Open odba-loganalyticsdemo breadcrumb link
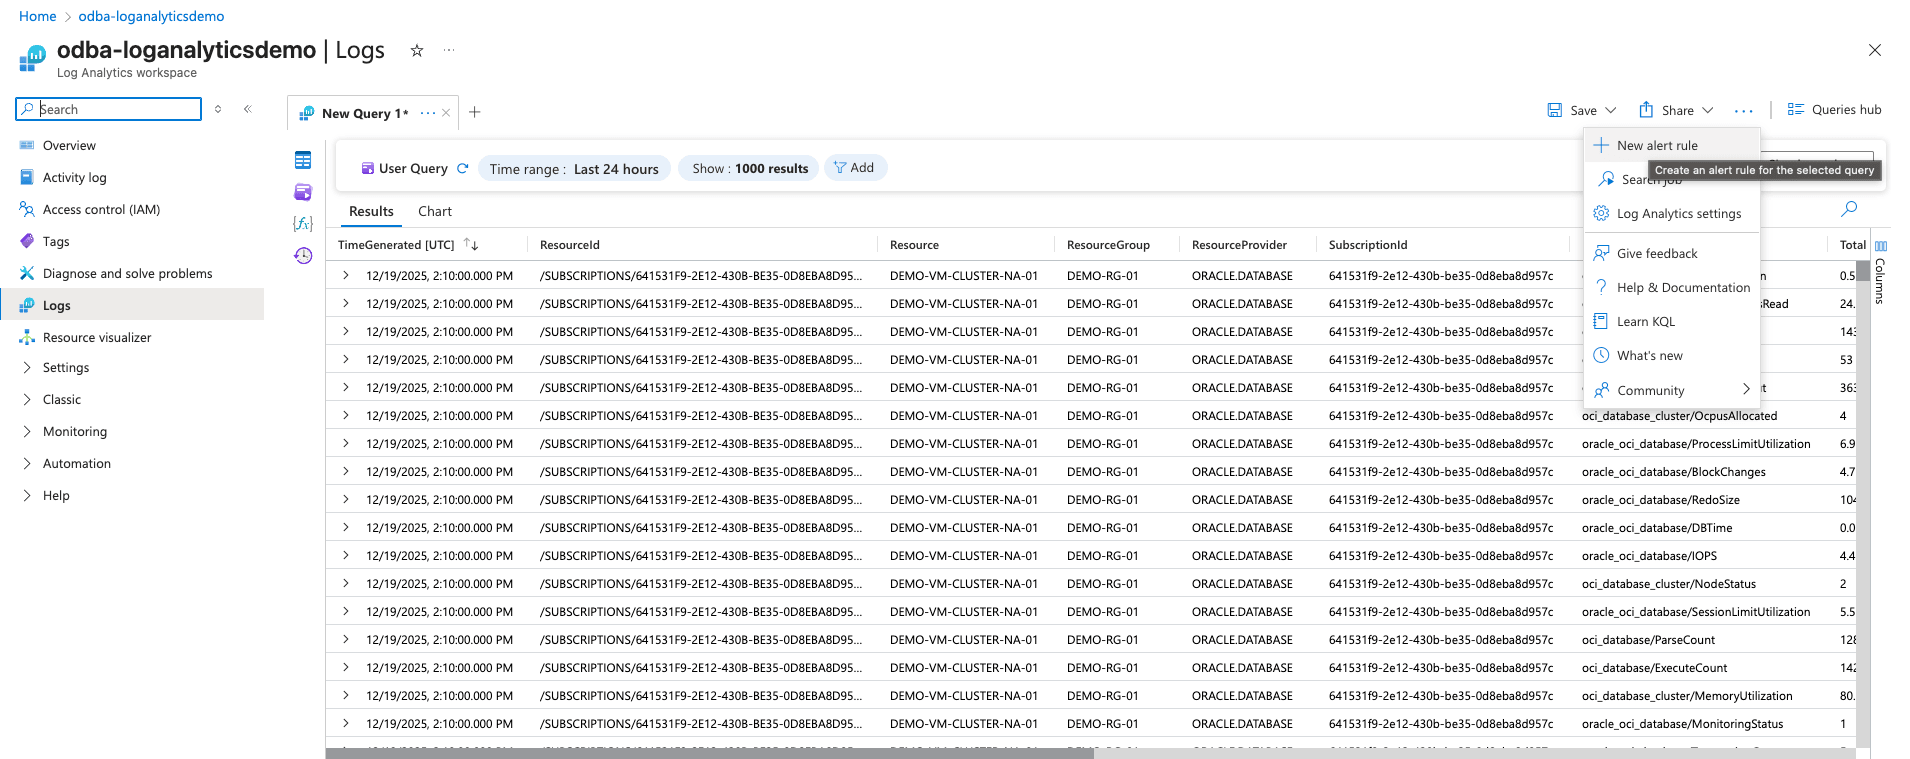Screen dimensions: 1910x759 (151, 16)
